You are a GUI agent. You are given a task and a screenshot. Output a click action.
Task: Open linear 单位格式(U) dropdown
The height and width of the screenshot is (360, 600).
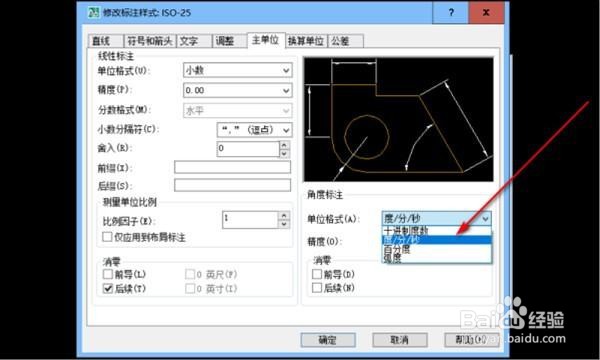[x=238, y=70]
